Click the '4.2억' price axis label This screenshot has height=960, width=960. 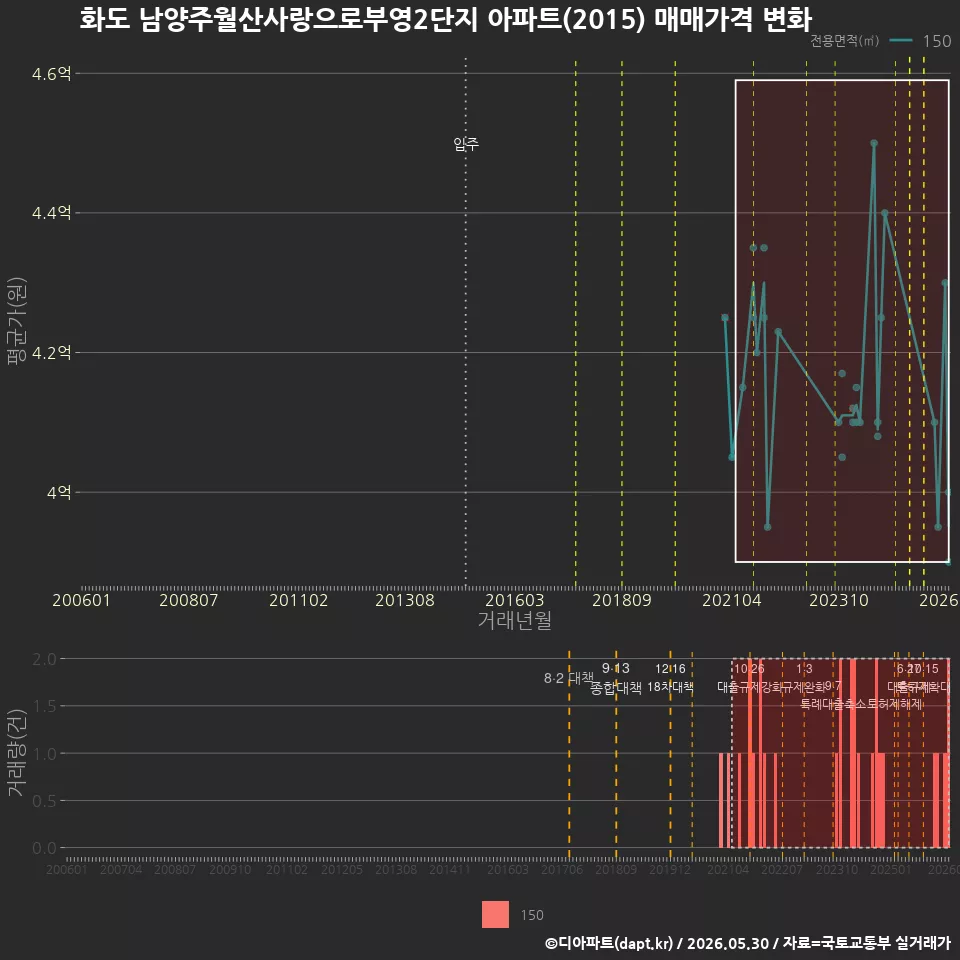pyautogui.click(x=51, y=353)
